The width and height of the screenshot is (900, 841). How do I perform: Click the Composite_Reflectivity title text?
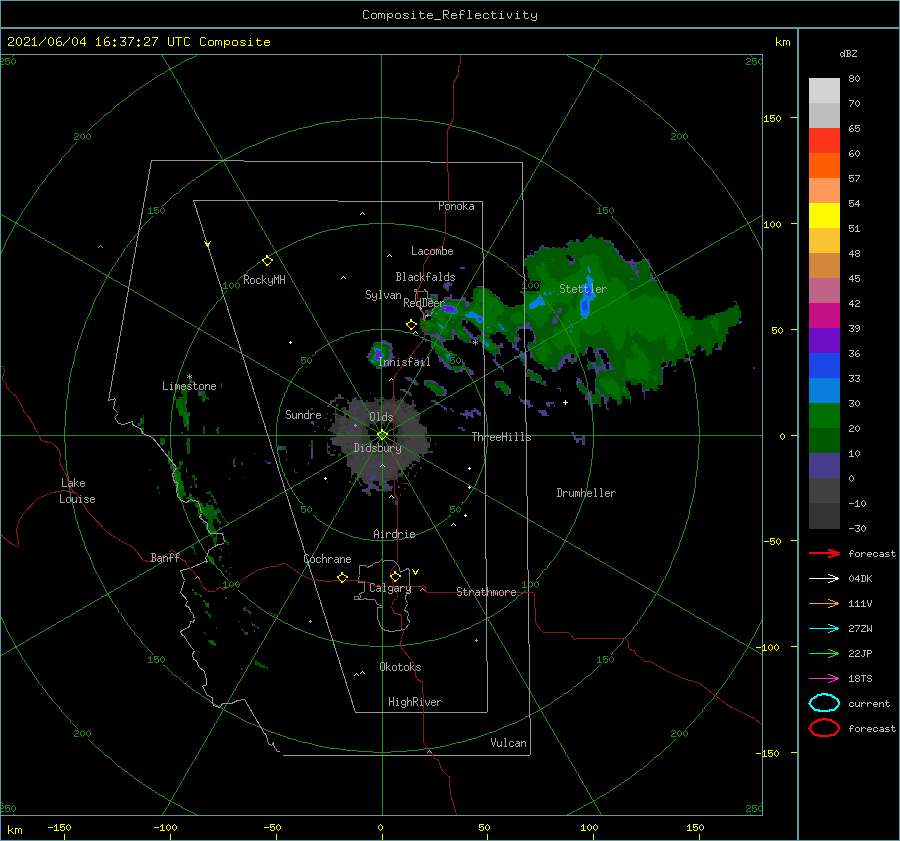(x=450, y=15)
